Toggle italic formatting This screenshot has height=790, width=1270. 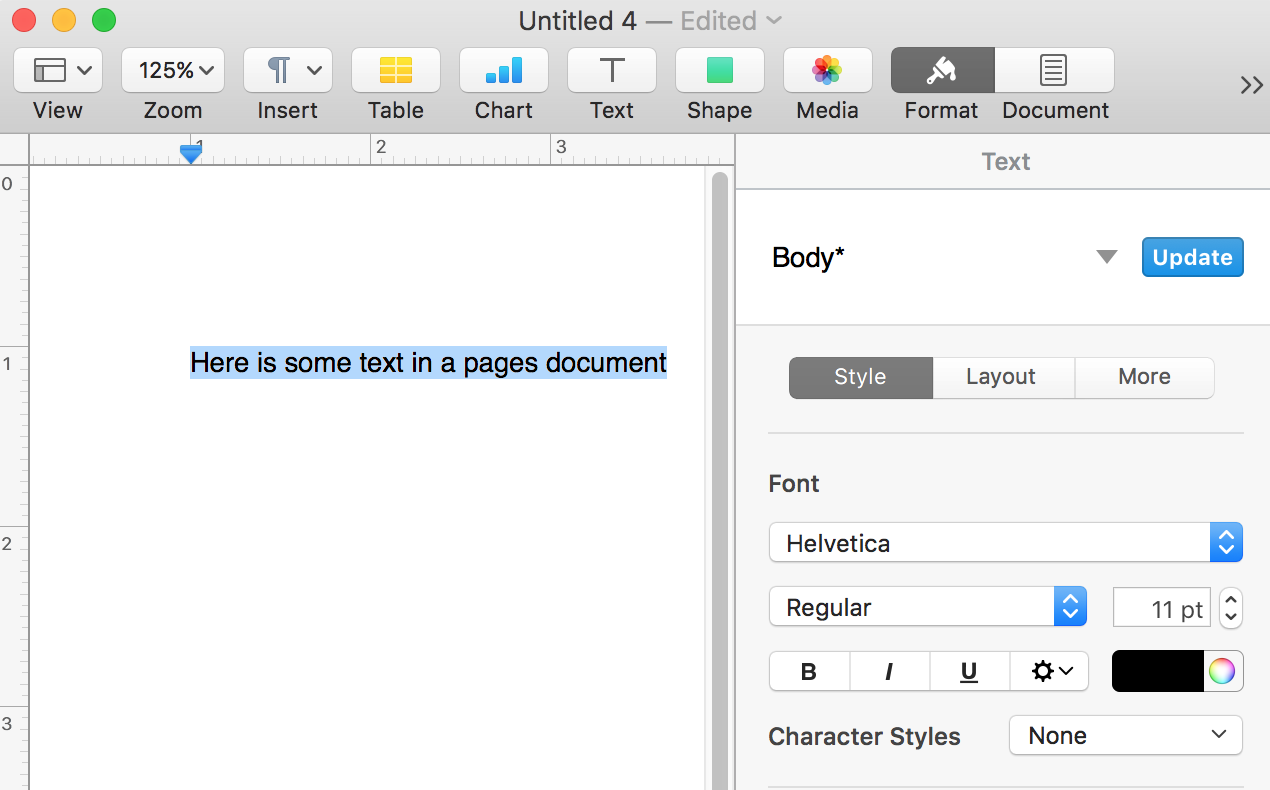coord(889,671)
